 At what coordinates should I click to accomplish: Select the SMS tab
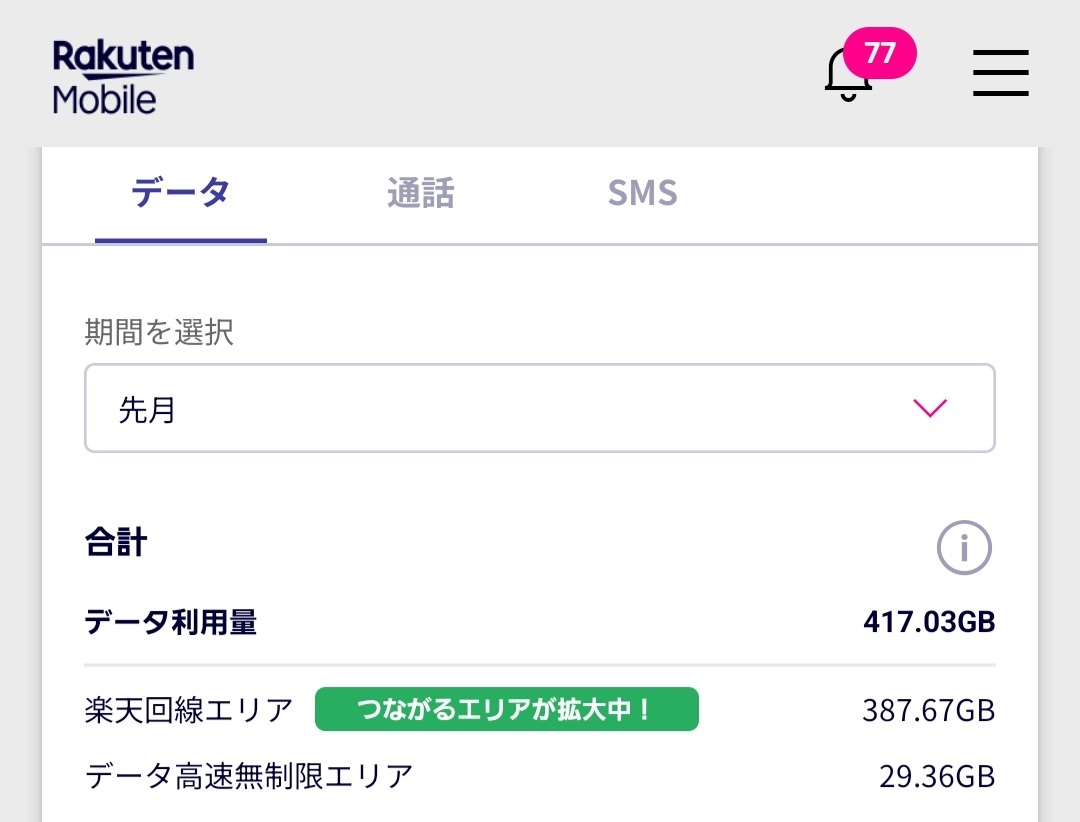click(642, 192)
